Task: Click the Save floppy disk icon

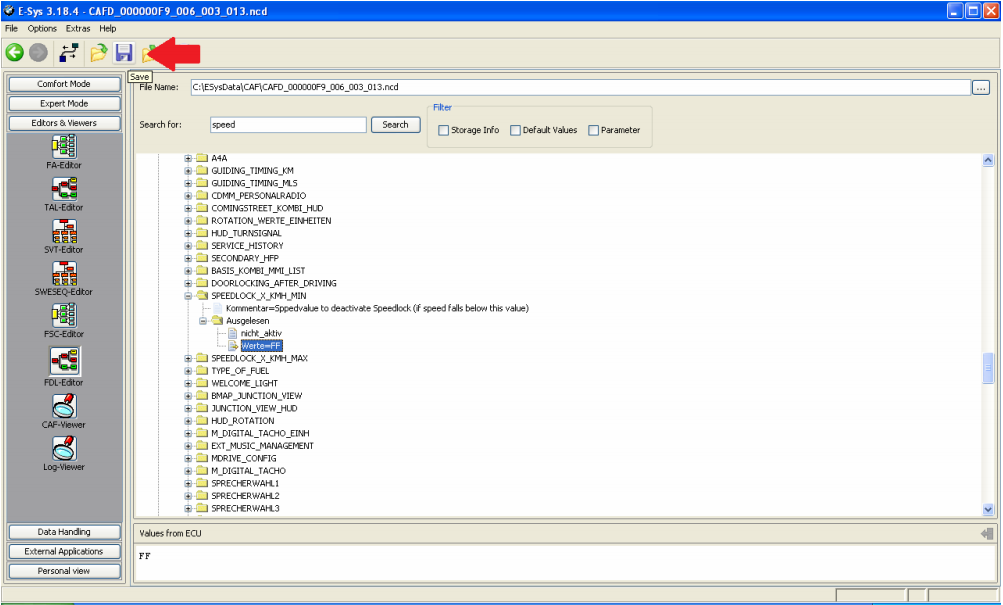Action: 123,52
